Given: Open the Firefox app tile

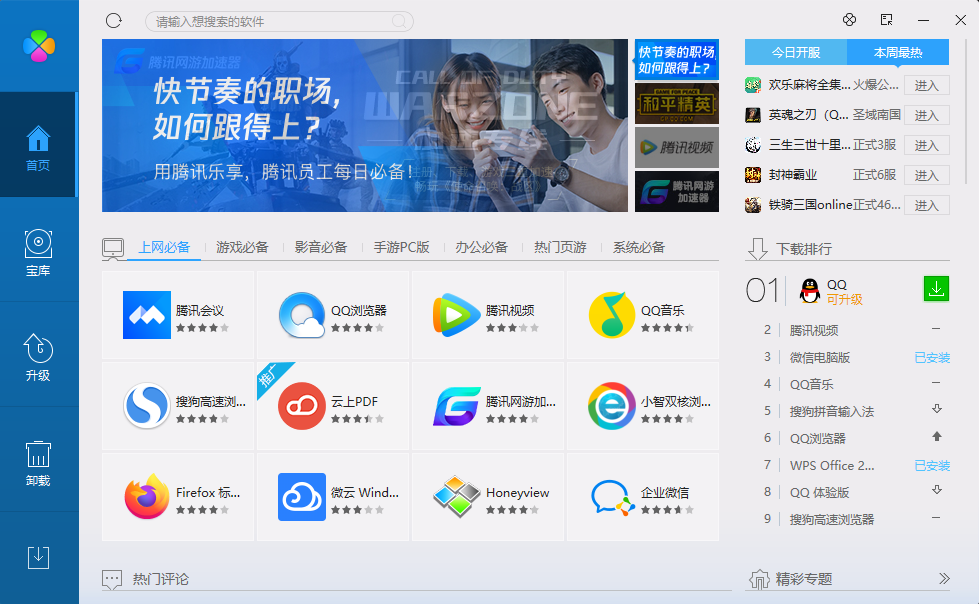Looking at the screenshot, I should pyautogui.click(x=178, y=497).
